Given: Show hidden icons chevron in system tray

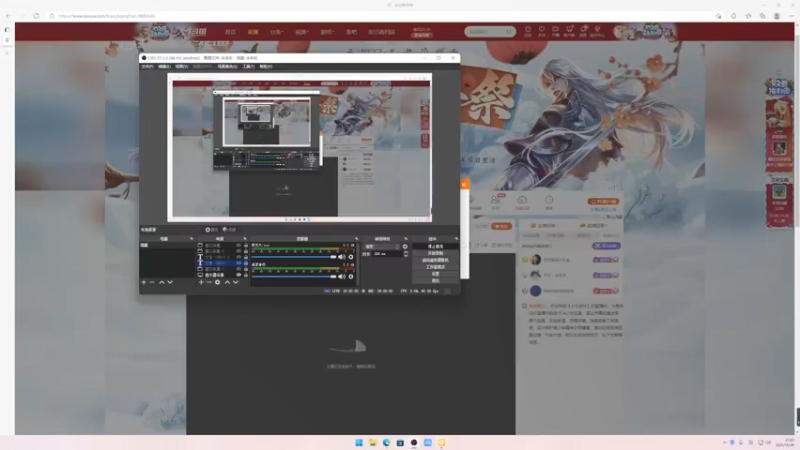Looking at the screenshot, I should (724, 442).
